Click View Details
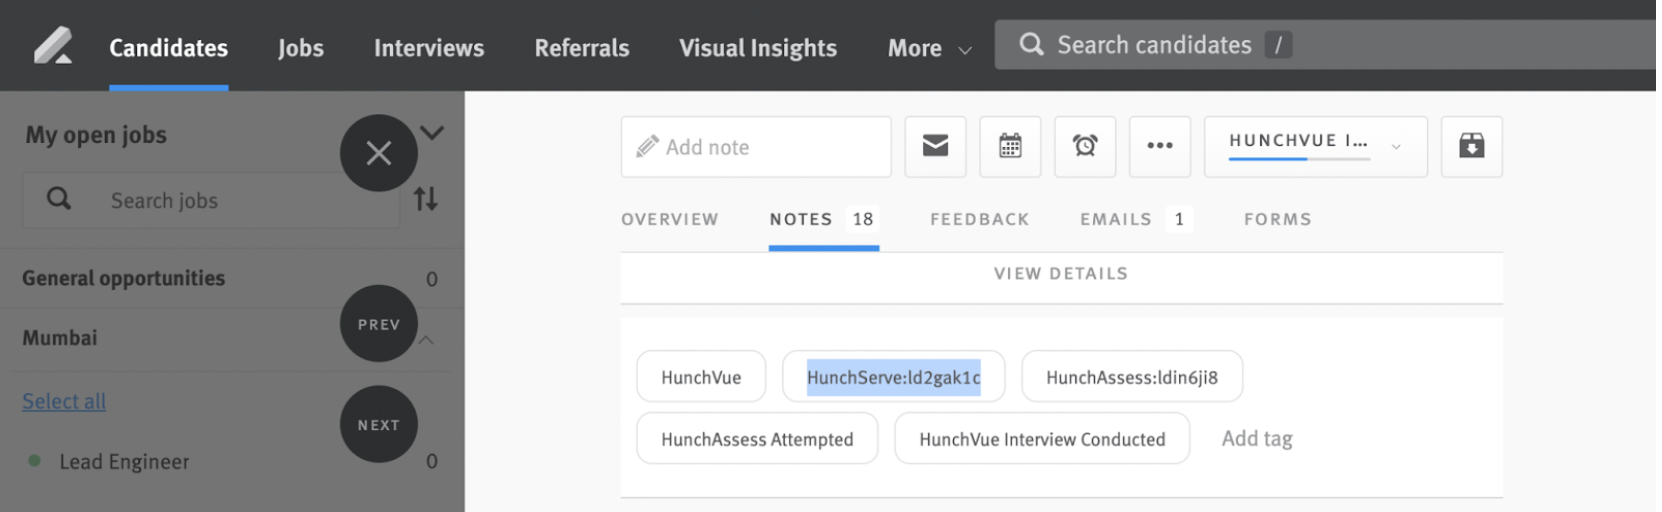Image resolution: width=1662 pixels, height=512 pixels. click(1060, 274)
